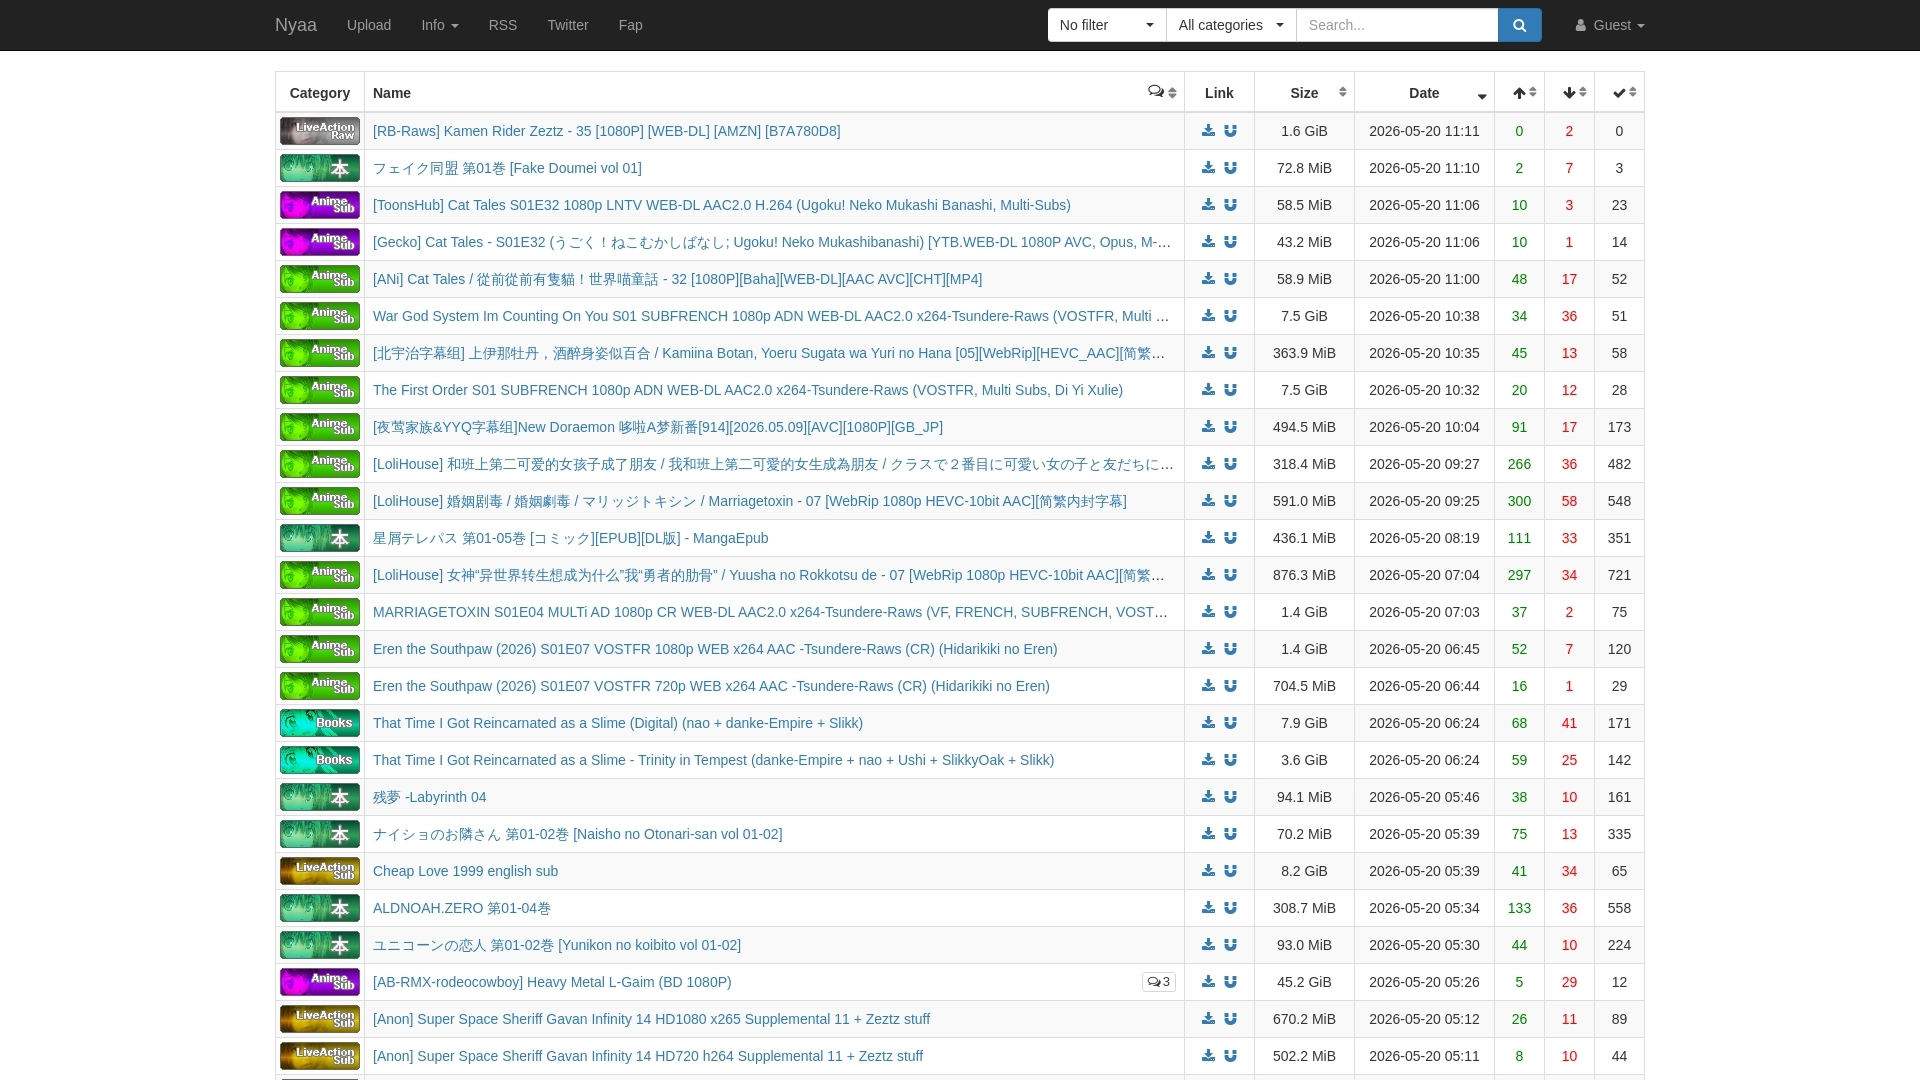This screenshot has height=1080, width=1920.
Task: Click the search magnifier button
Action: 1519,25
